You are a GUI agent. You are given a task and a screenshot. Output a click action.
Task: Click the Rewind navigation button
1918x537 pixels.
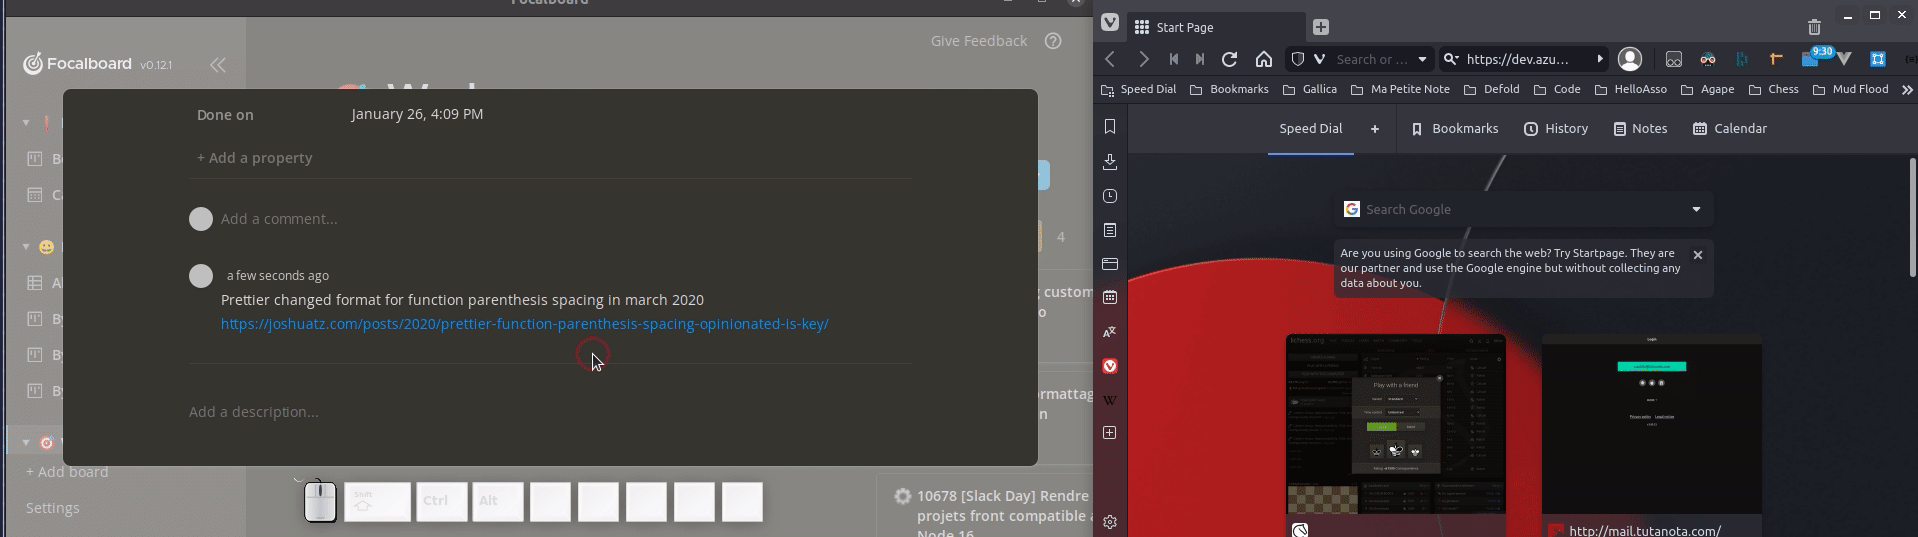pyautogui.click(x=1174, y=59)
